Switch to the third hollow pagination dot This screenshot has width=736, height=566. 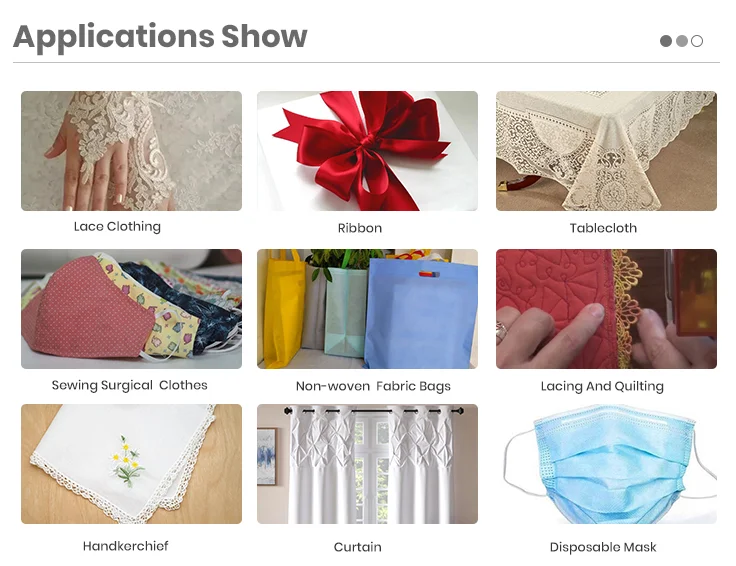[697, 41]
